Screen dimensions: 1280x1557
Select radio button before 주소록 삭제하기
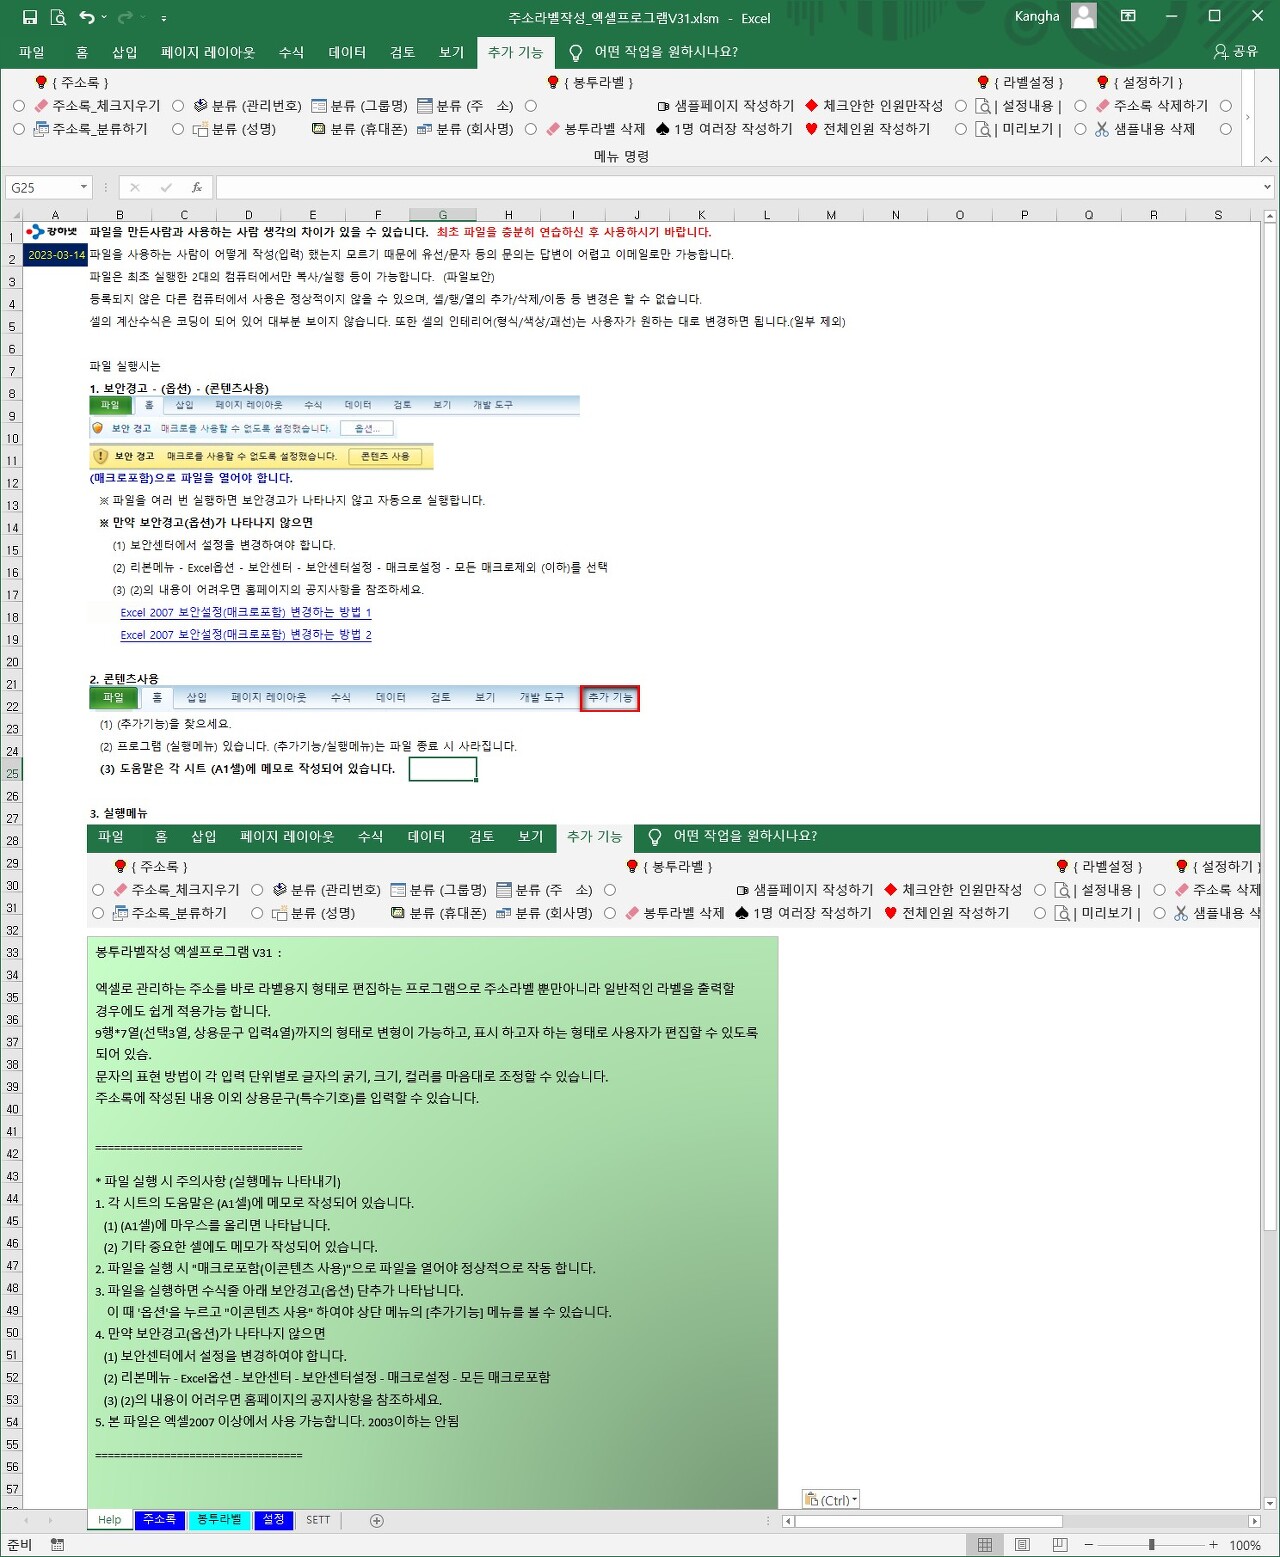tap(1080, 105)
